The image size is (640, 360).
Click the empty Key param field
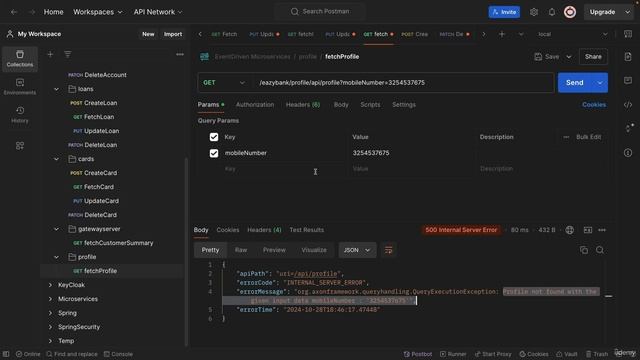tap(284, 169)
